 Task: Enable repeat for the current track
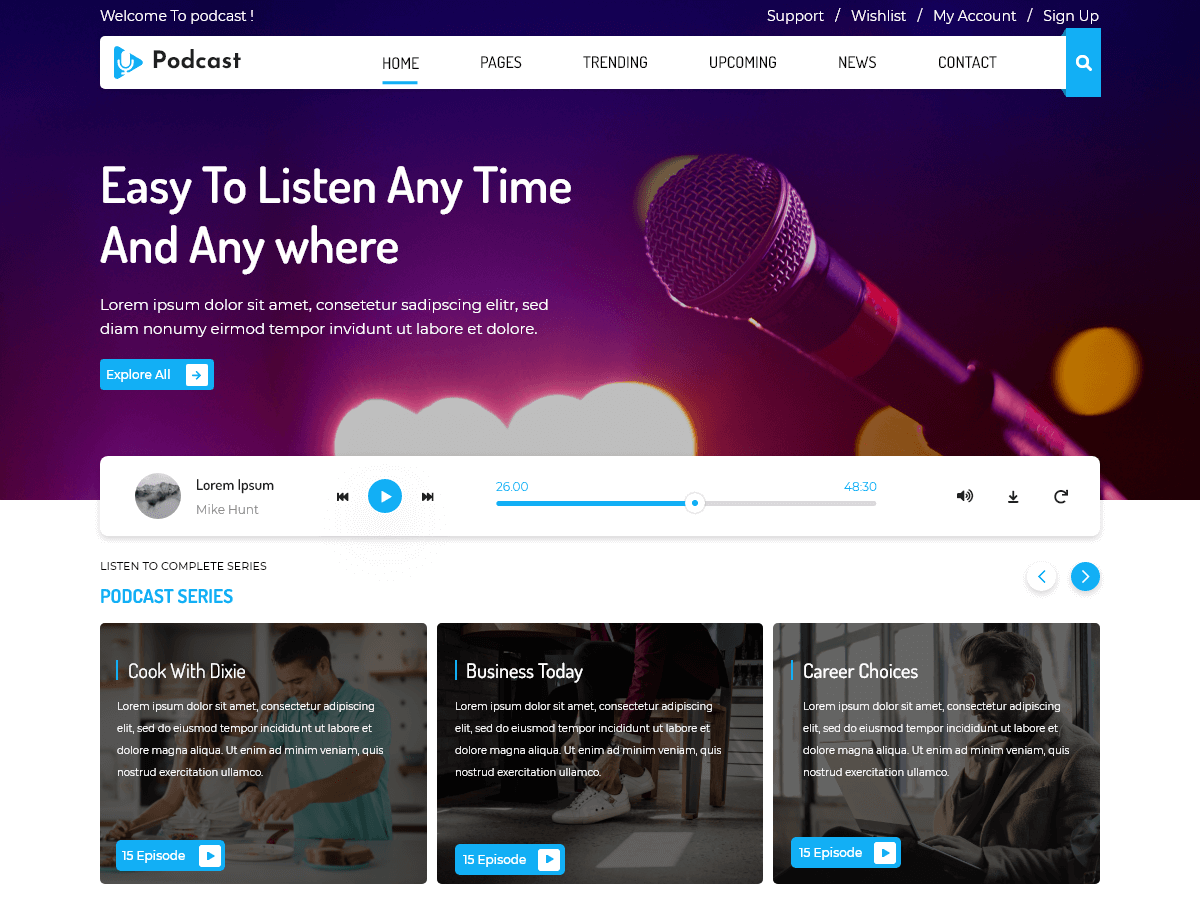tap(1060, 496)
